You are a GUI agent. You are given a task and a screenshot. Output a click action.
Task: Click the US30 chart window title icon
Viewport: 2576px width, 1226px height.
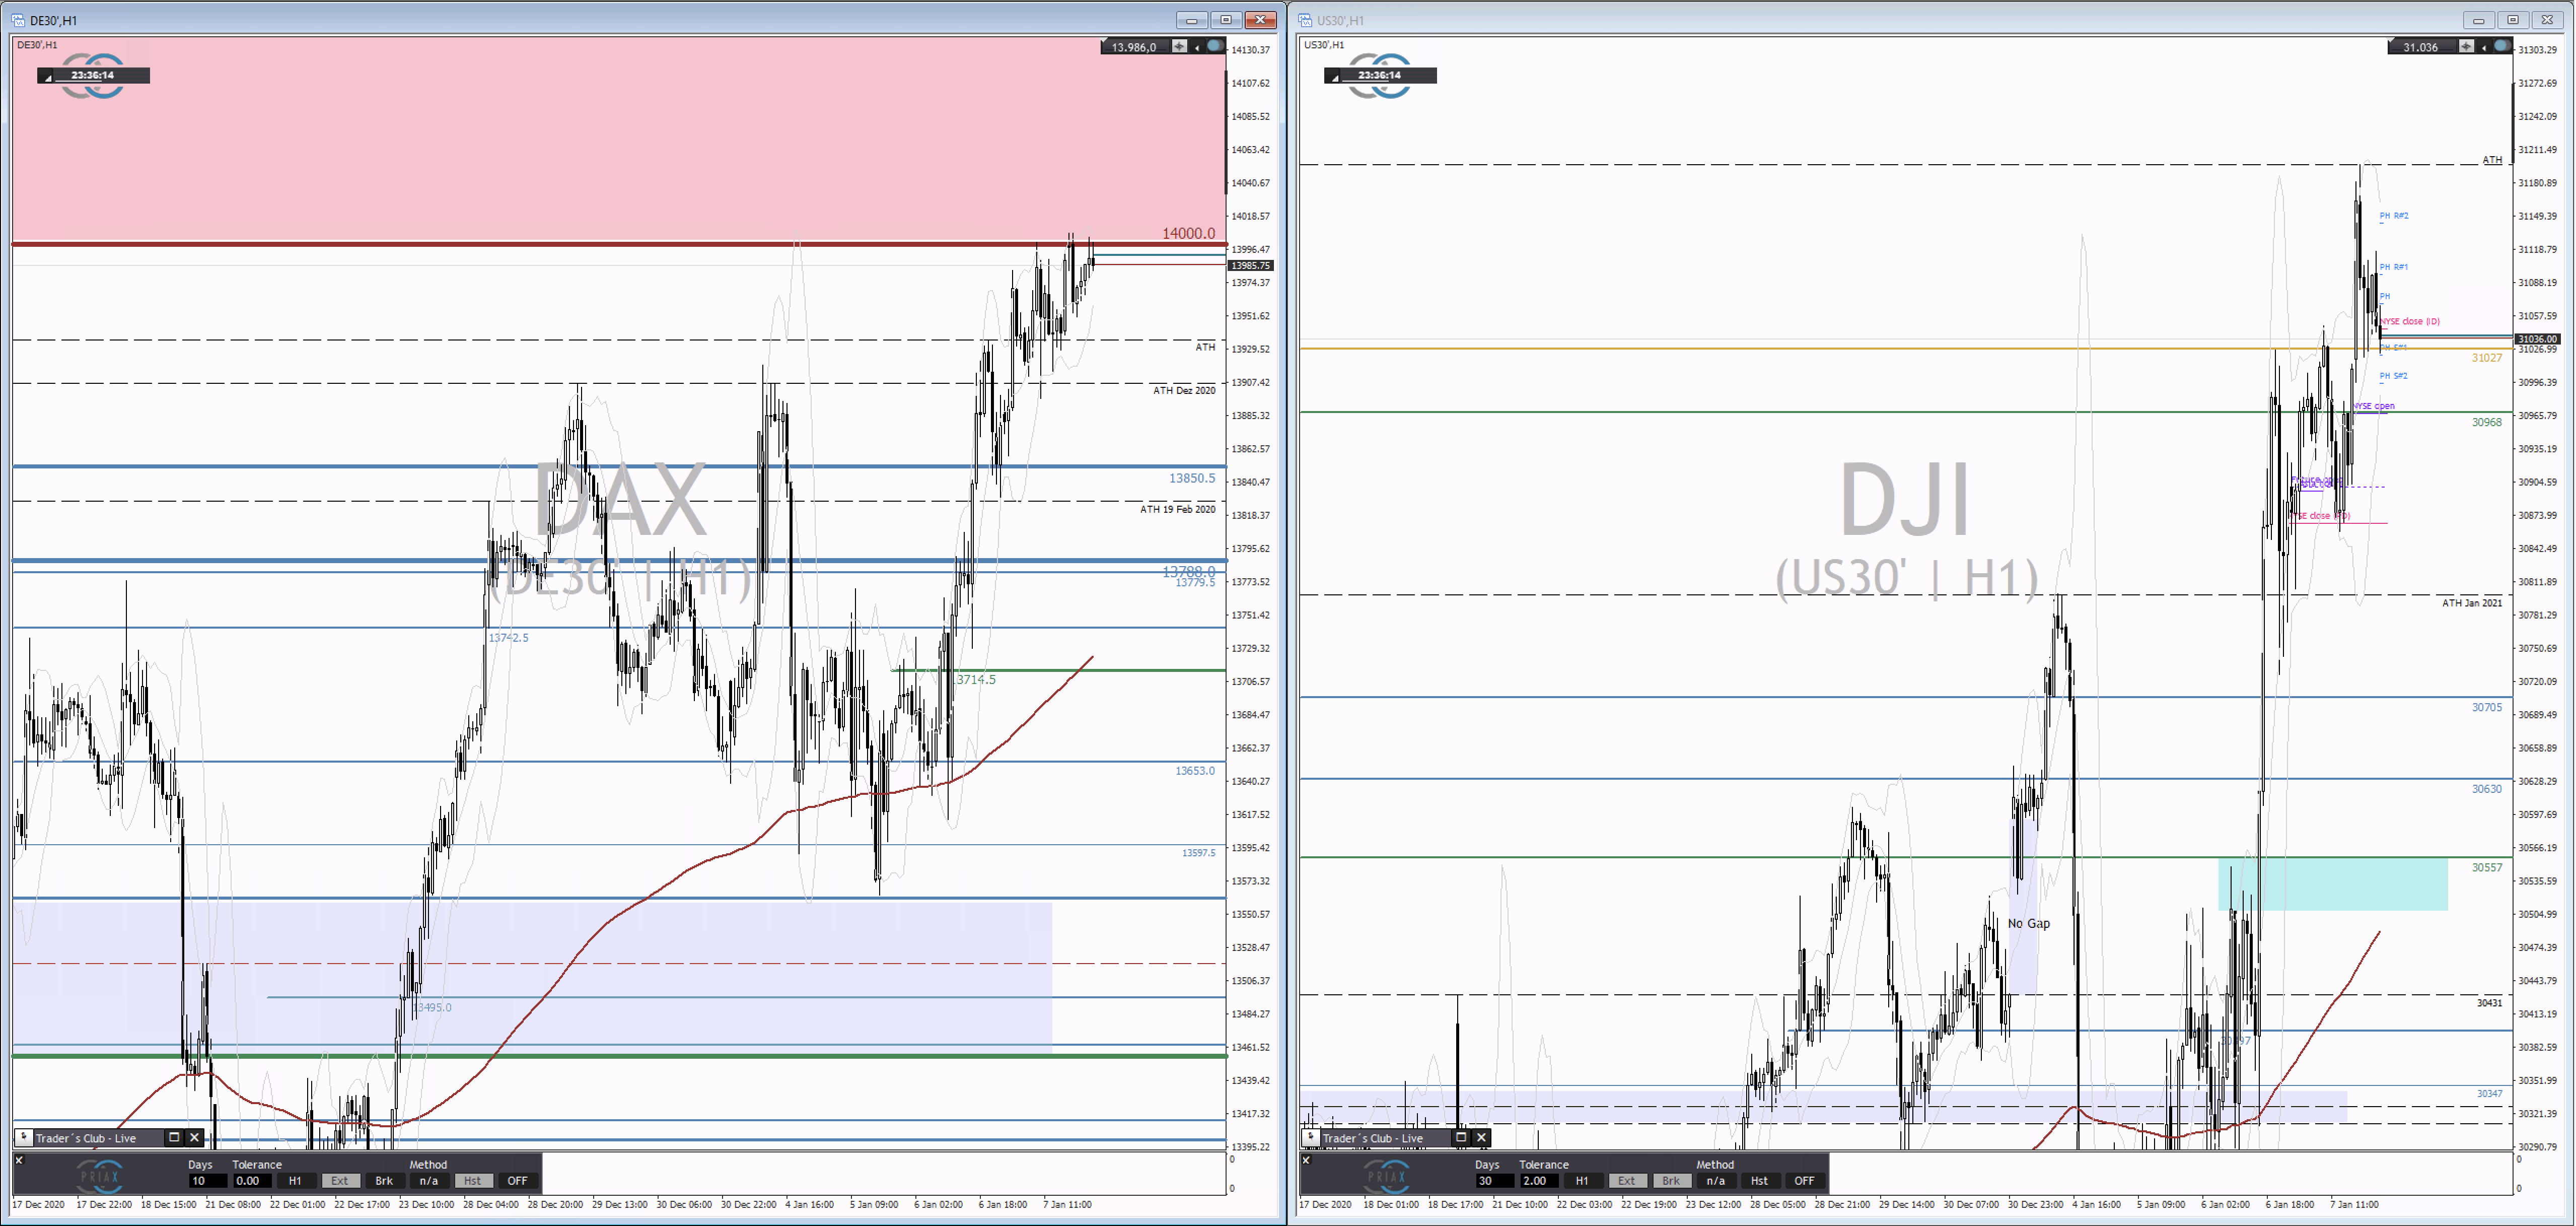[1305, 20]
